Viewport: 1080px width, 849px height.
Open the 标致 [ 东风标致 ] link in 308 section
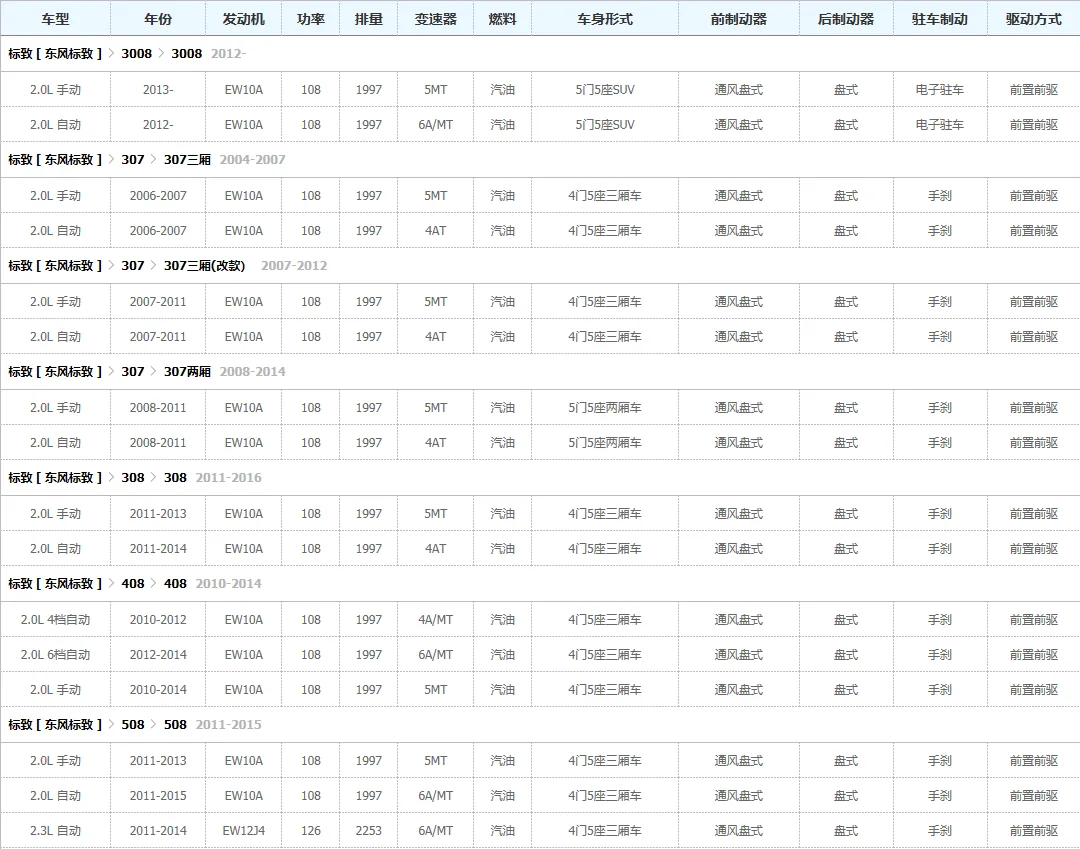[55, 478]
